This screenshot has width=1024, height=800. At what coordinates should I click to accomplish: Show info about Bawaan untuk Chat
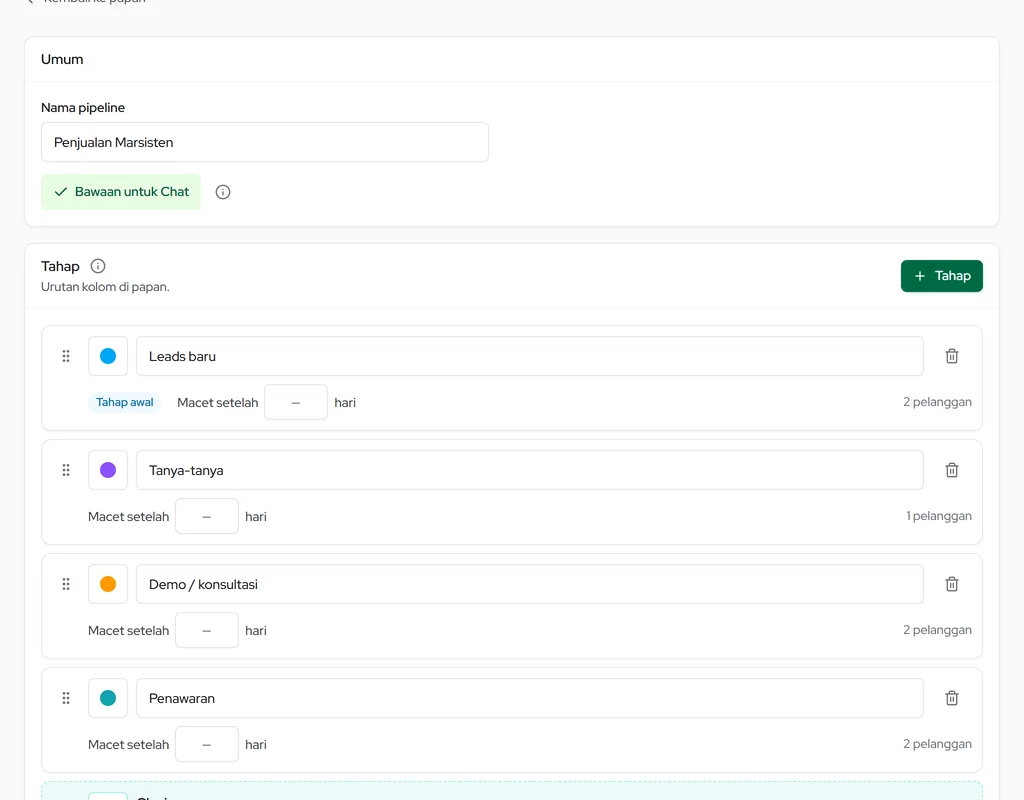click(223, 192)
